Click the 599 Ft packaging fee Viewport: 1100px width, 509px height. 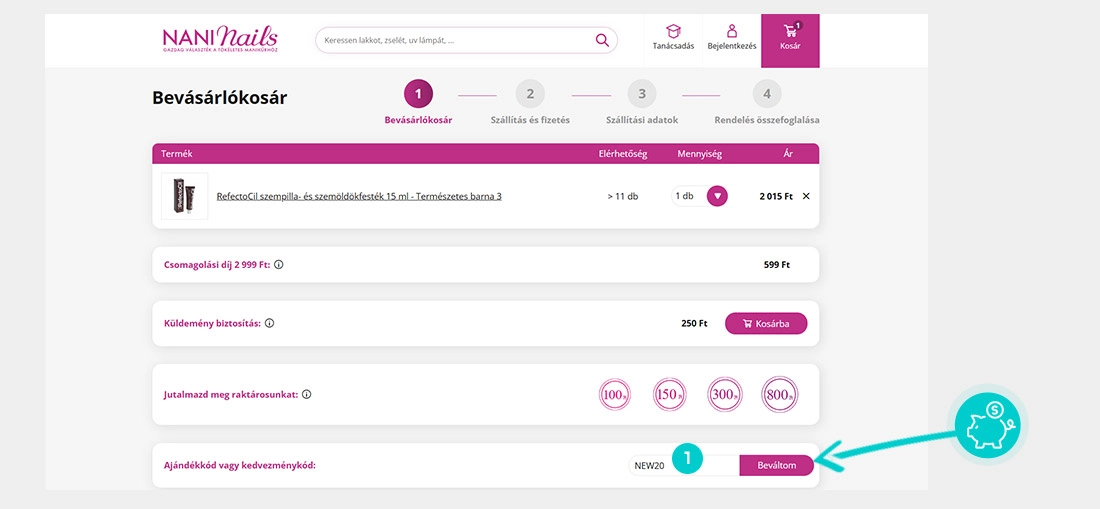[777, 265]
